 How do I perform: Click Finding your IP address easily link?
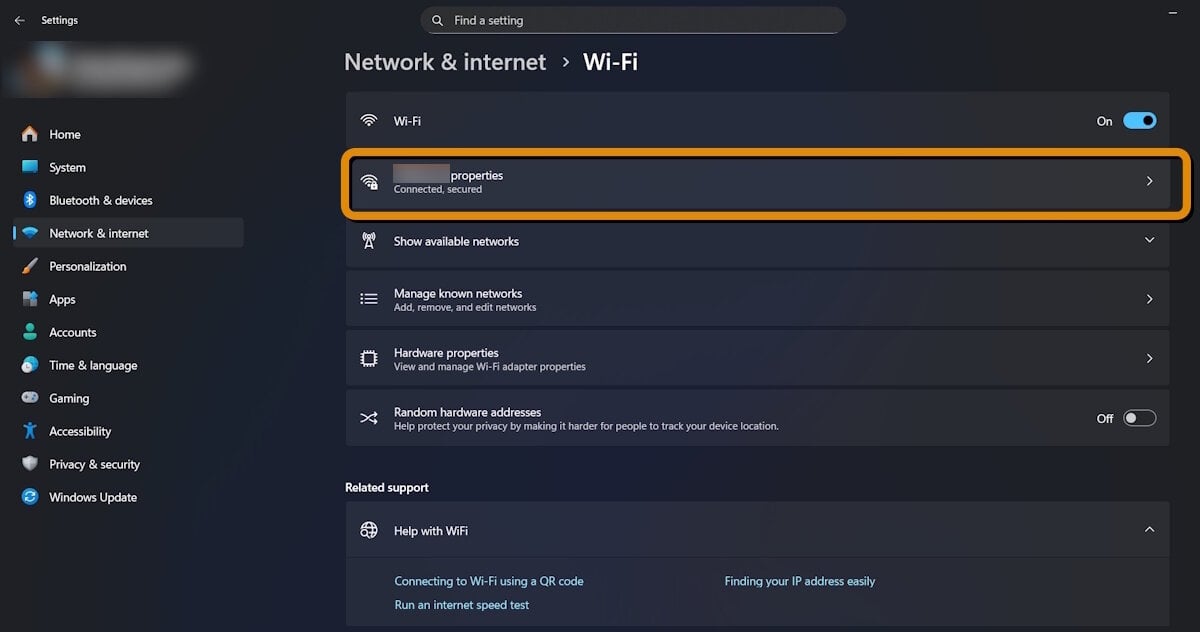pos(799,581)
